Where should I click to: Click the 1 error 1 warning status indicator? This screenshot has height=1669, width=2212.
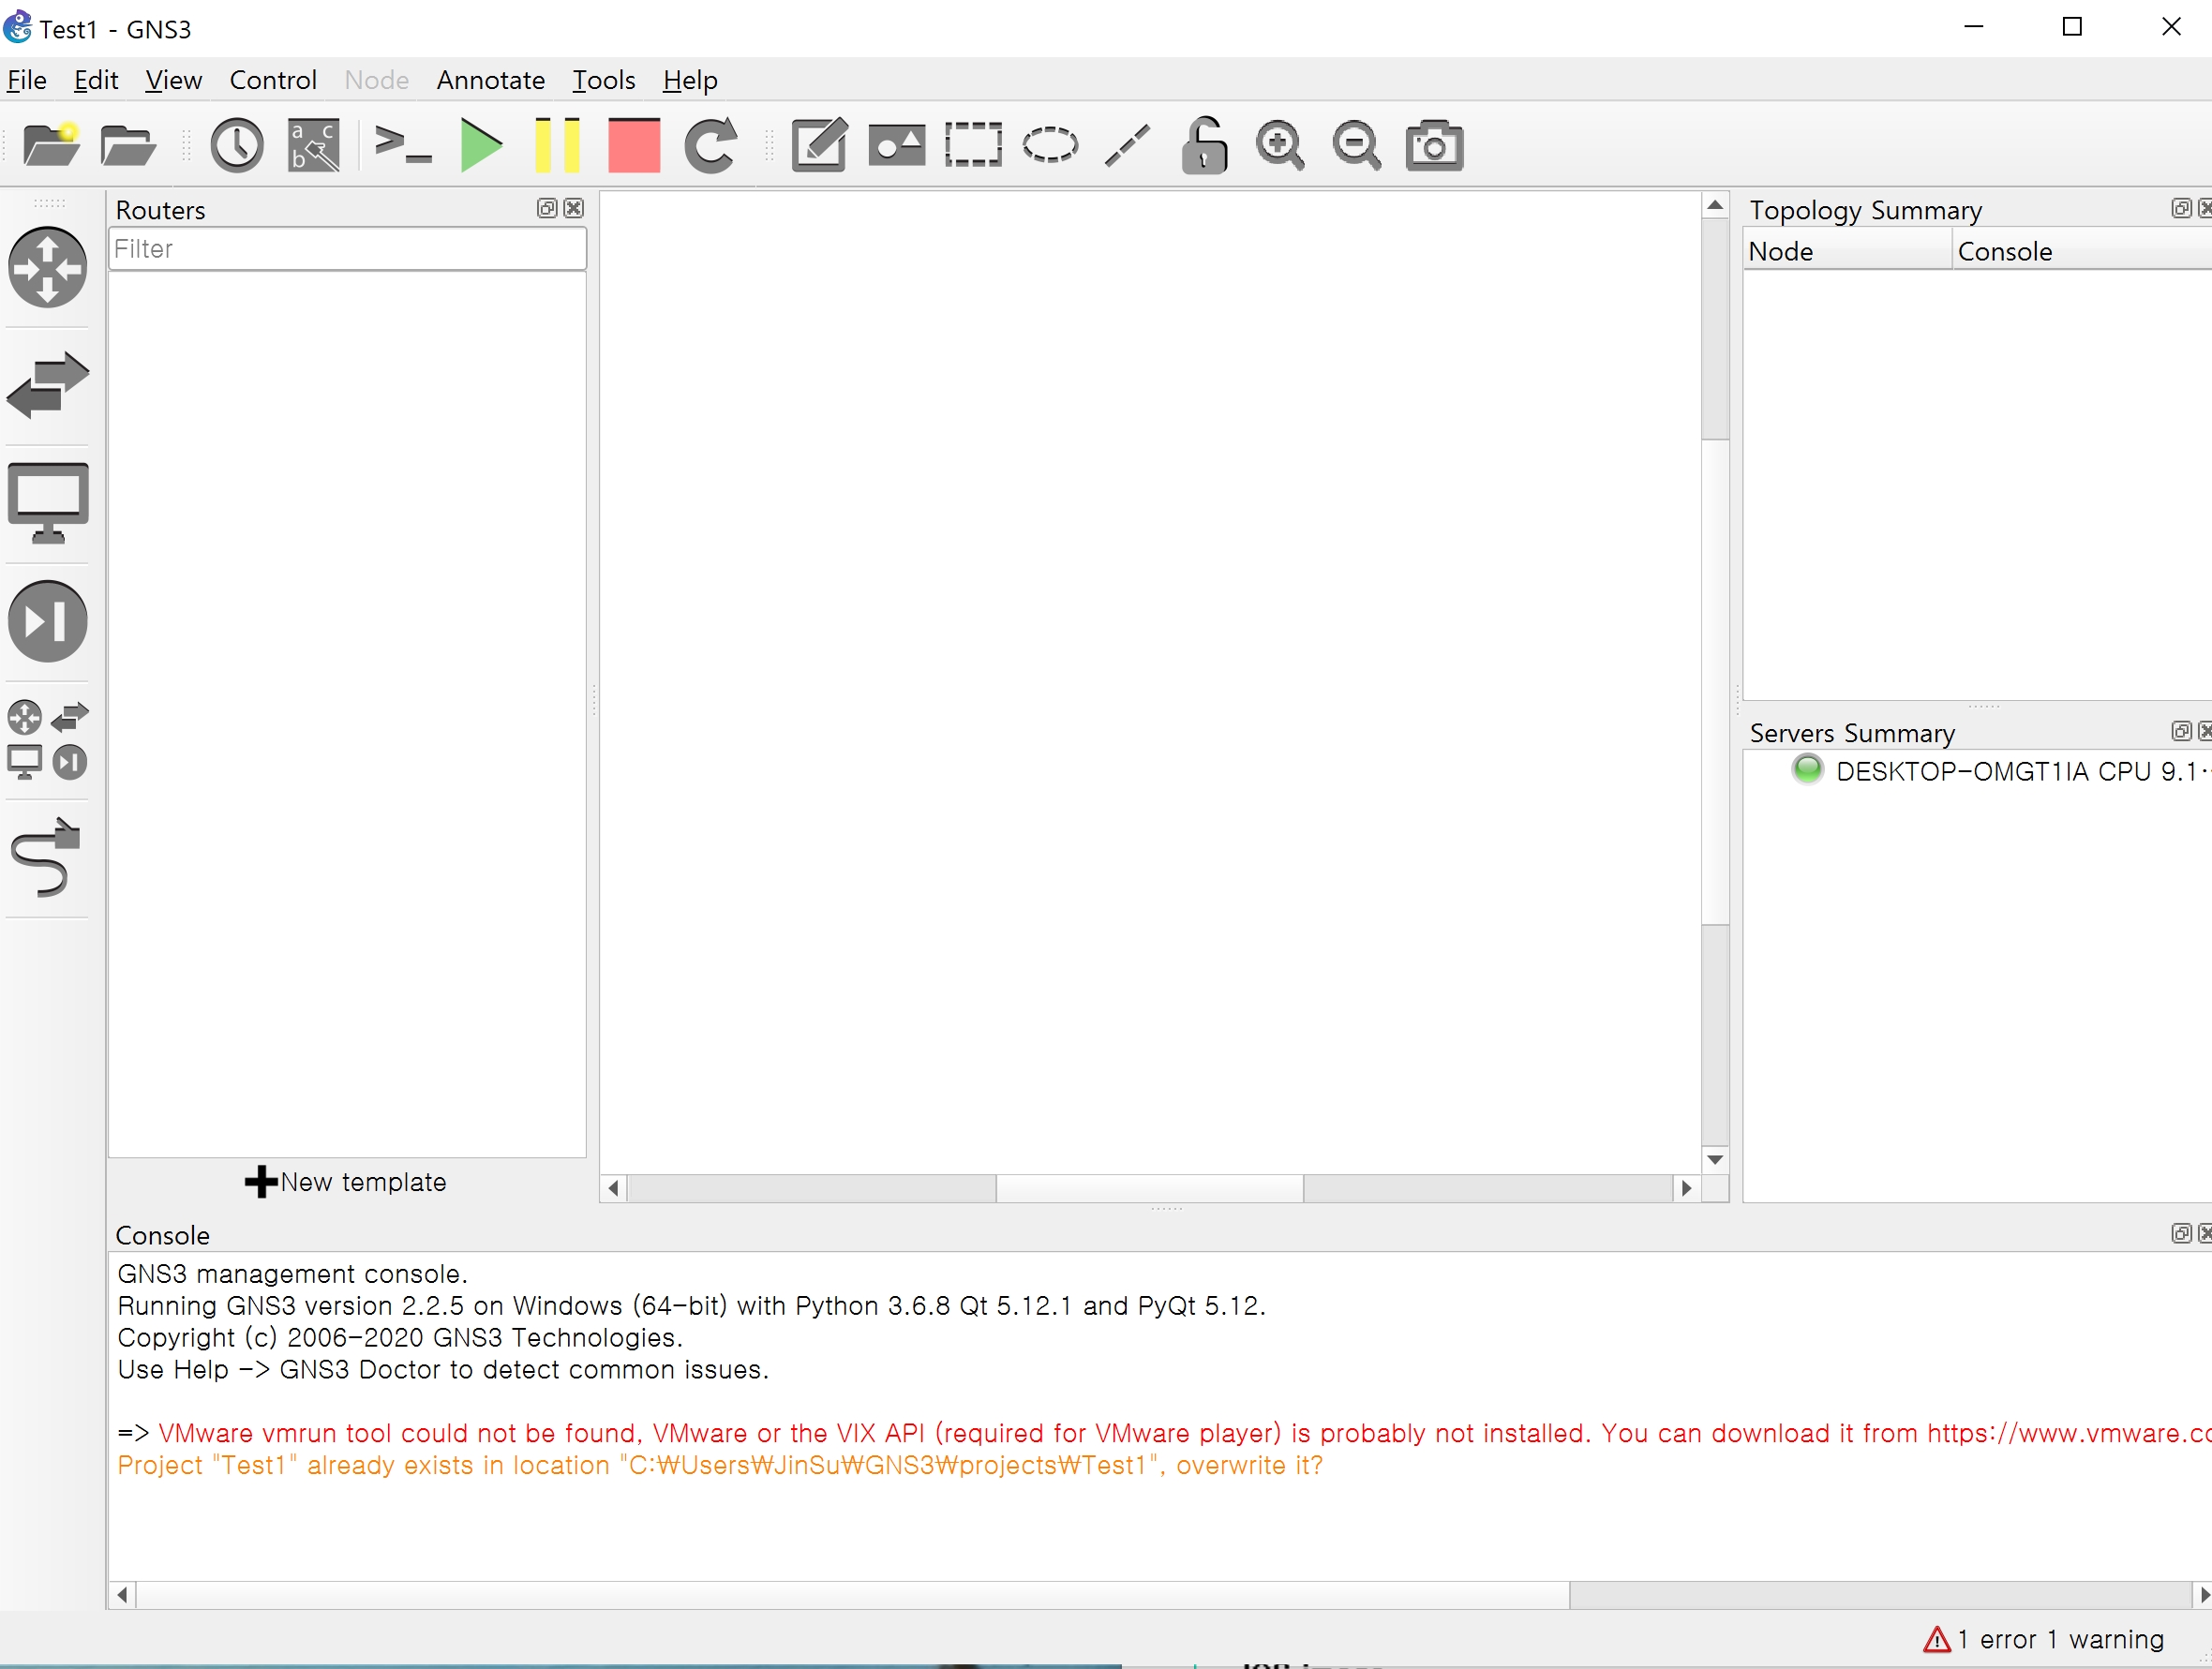pyautogui.click(x=2043, y=1640)
